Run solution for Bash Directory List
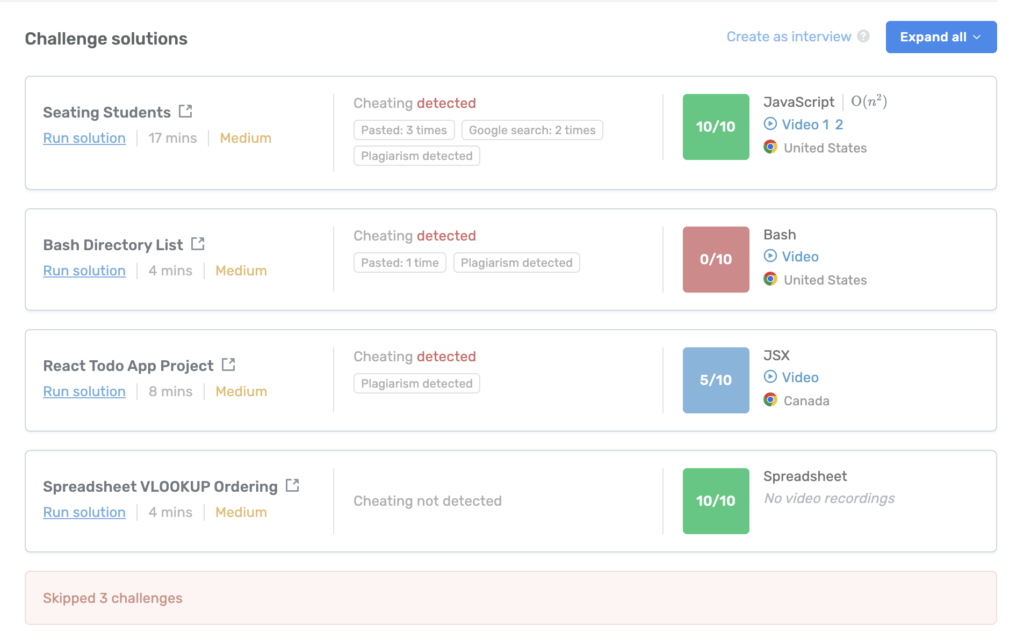1024x641 pixels. click(84, 270)
